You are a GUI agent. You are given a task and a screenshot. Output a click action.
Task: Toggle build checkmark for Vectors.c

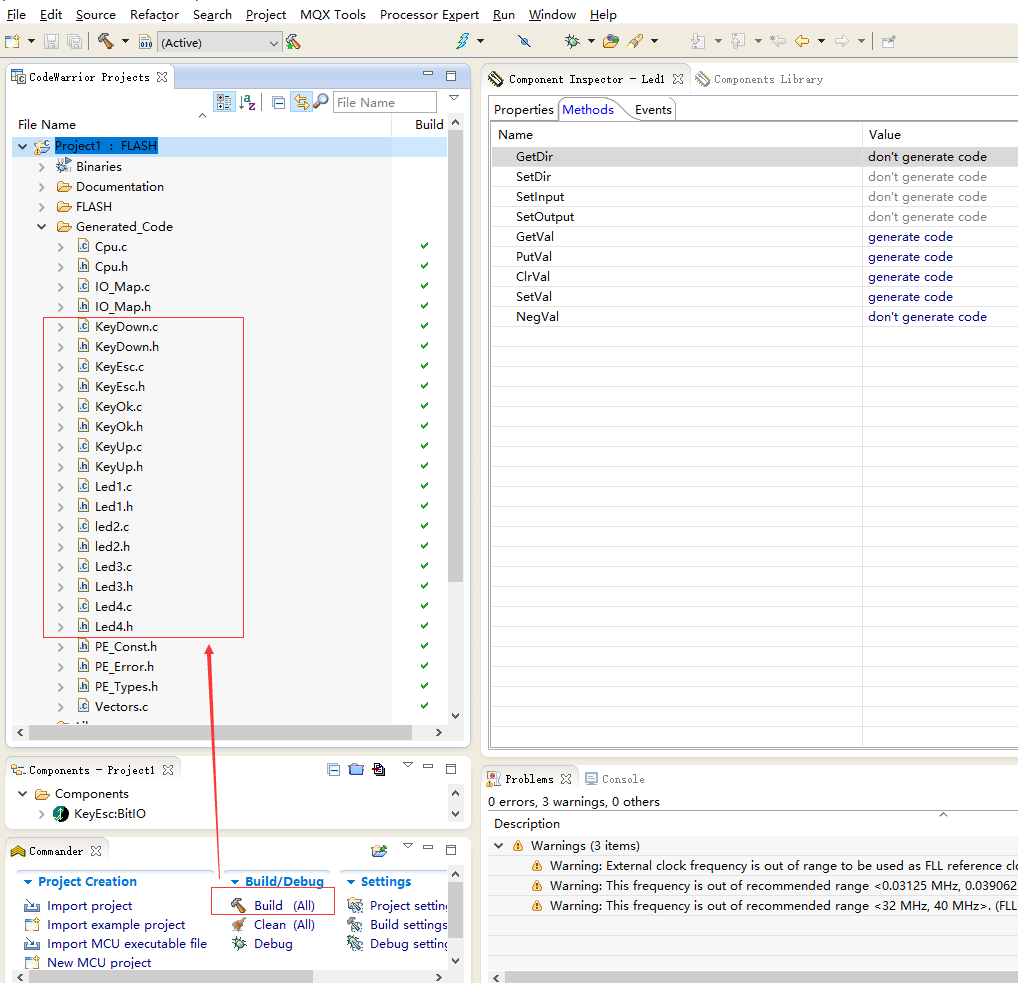pyautogui.click(x=424, y=705)
